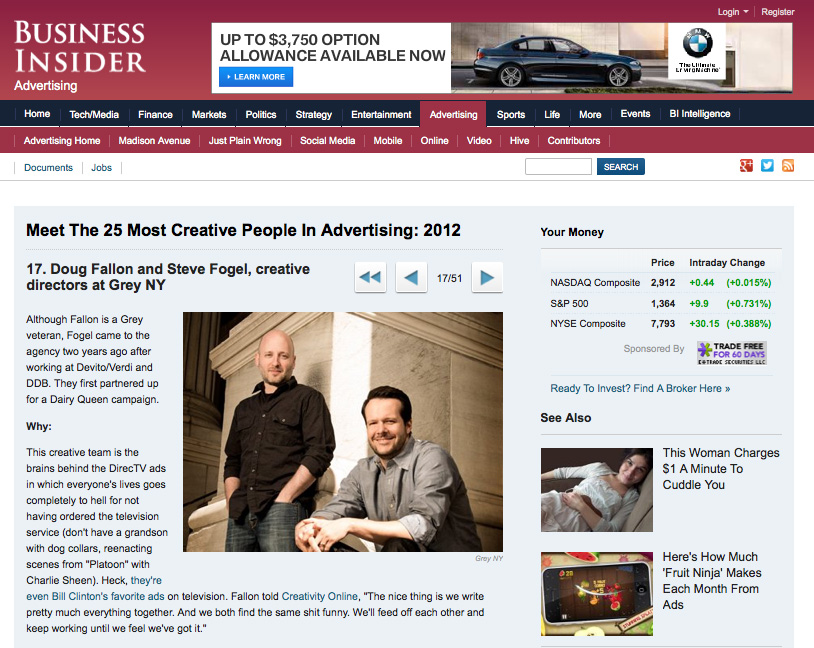Click the SEARCH button
This screenshot has width=814, height=648.
[620, 167]
